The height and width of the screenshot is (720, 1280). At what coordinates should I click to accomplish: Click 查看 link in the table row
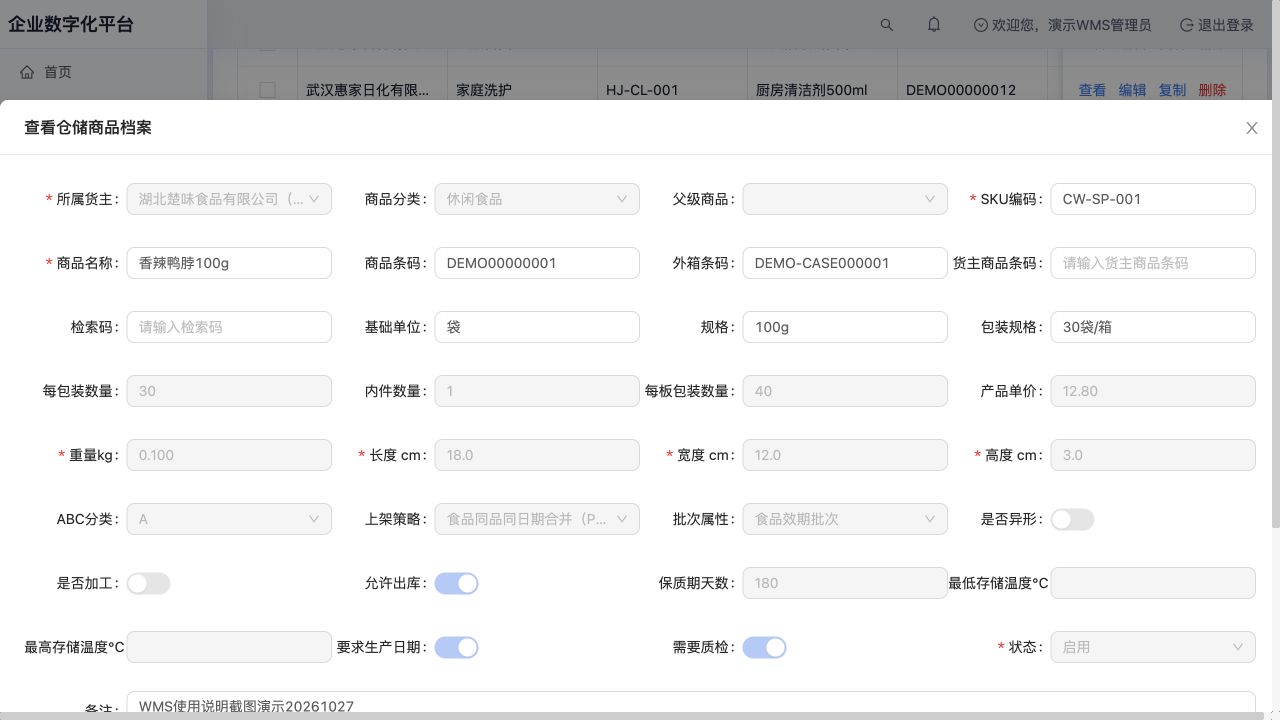(1092, 90)
